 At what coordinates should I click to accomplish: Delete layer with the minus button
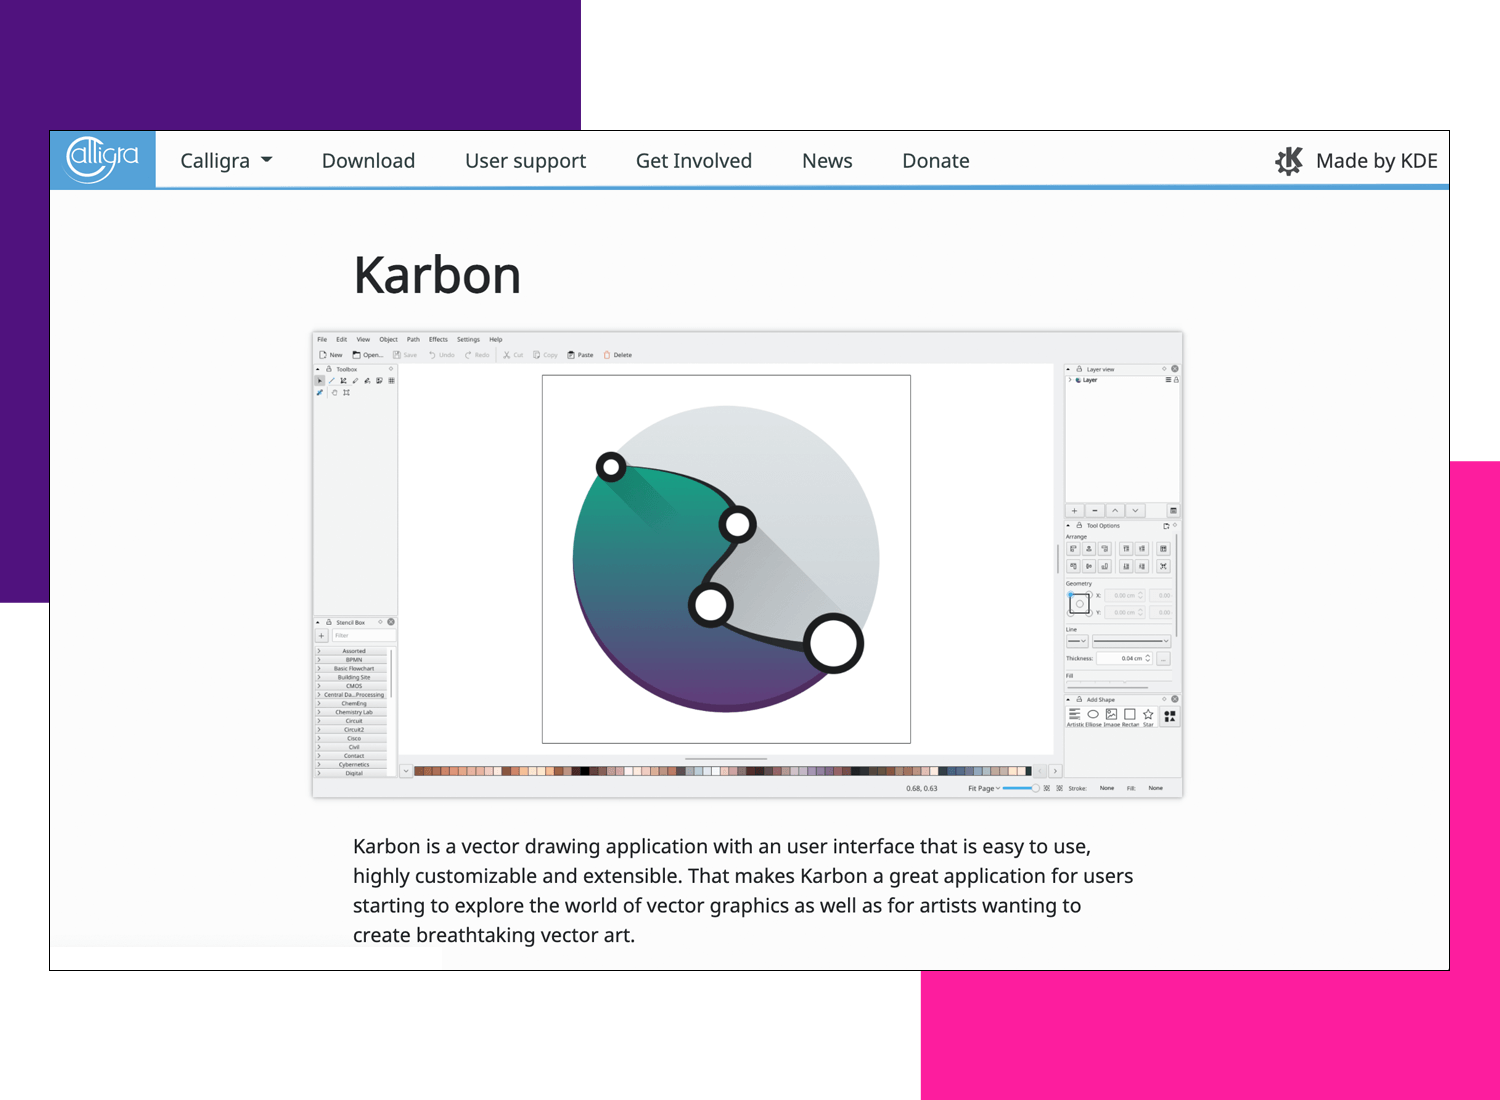point(1095,510)
